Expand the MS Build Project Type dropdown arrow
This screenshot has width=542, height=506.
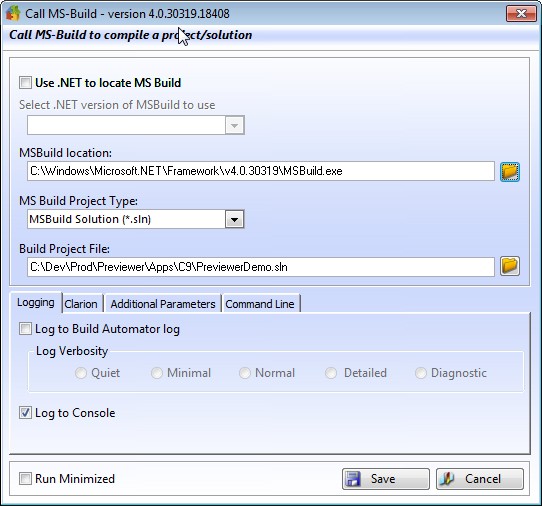click(234, 219)
